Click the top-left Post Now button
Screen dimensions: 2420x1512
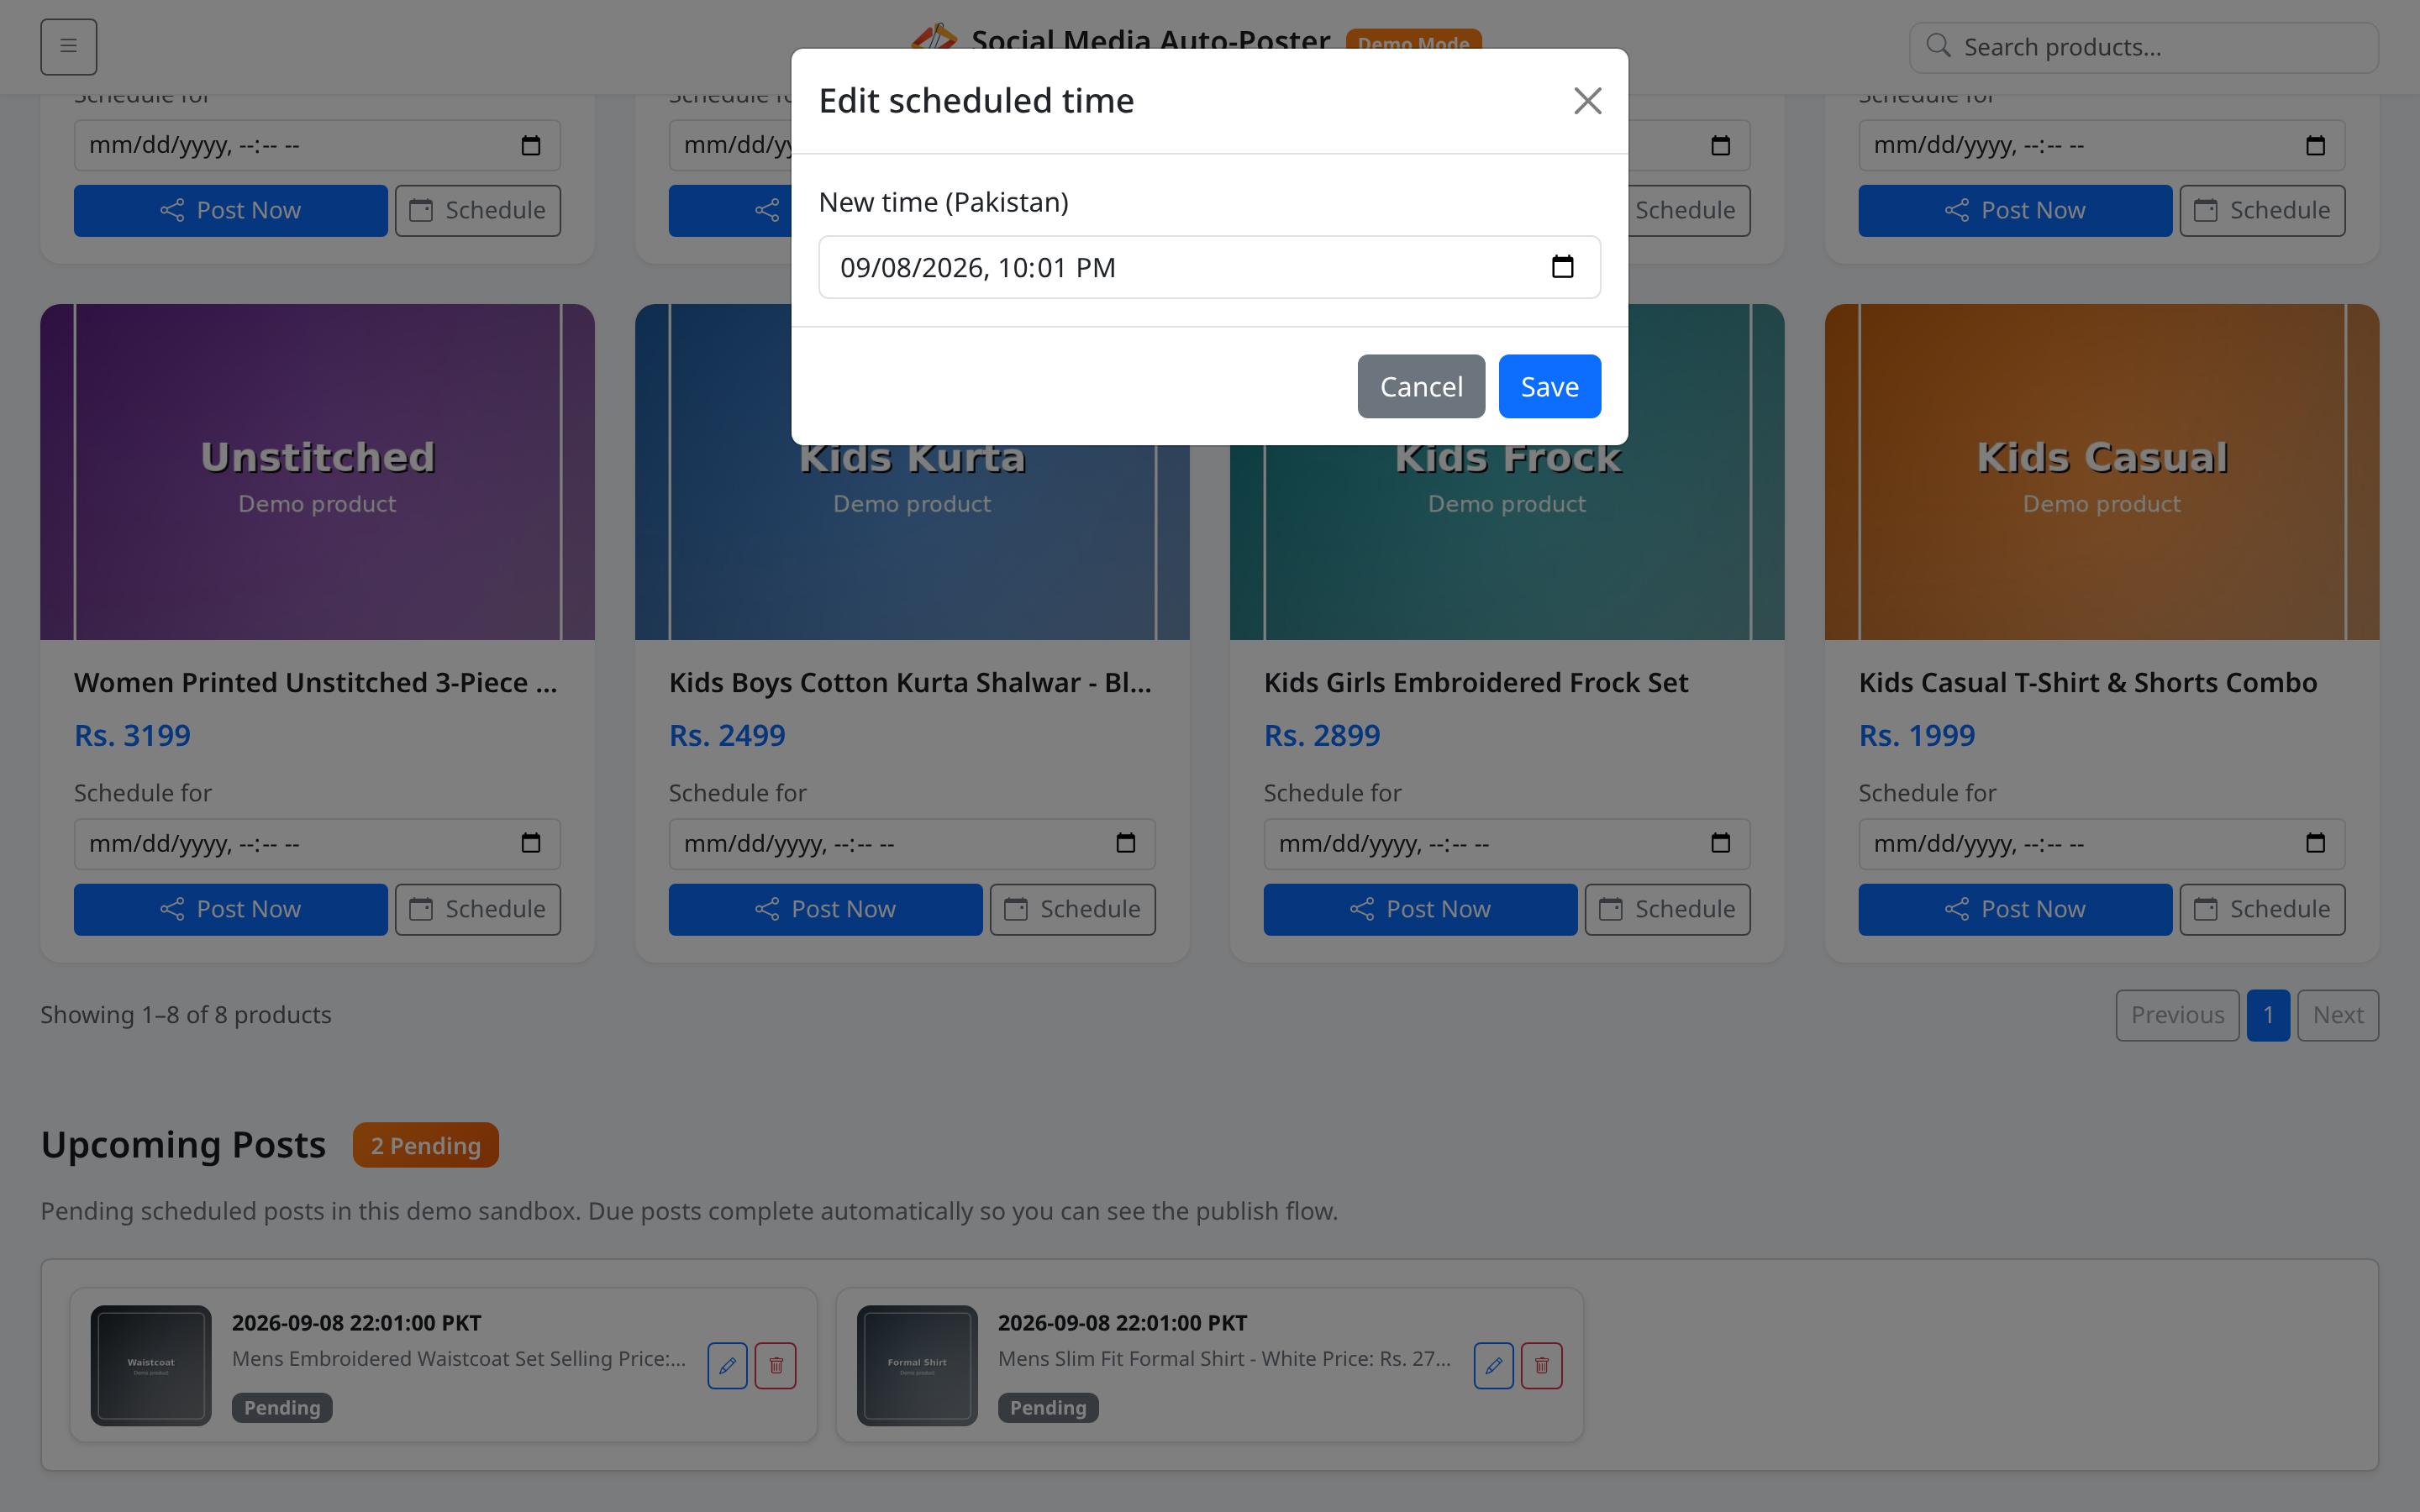click(x=230, y=210)
